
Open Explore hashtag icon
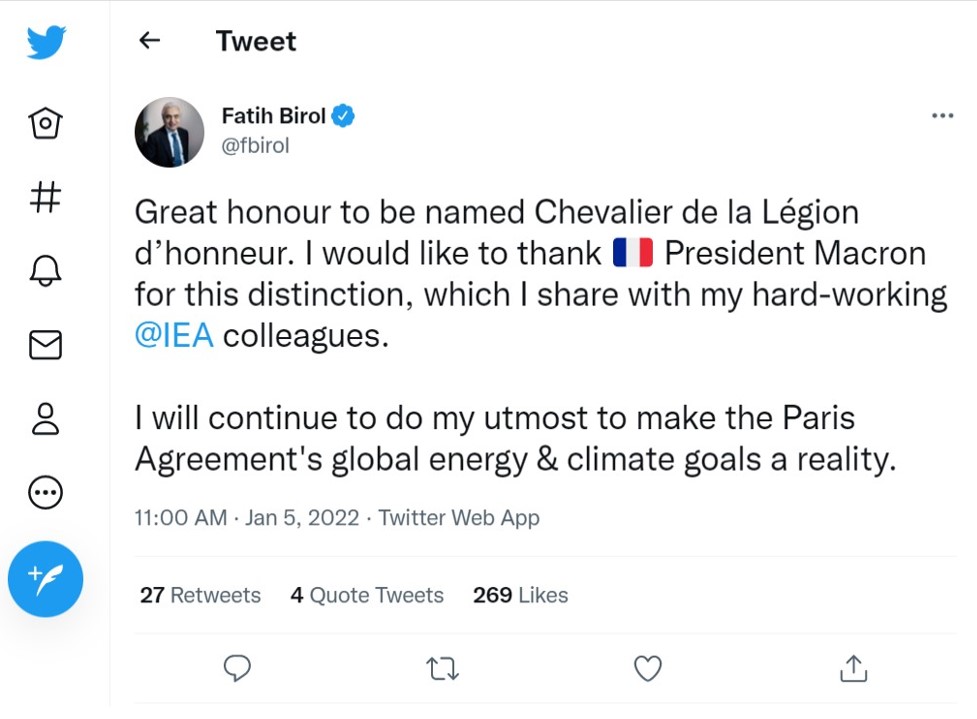(x=46, y=196)
